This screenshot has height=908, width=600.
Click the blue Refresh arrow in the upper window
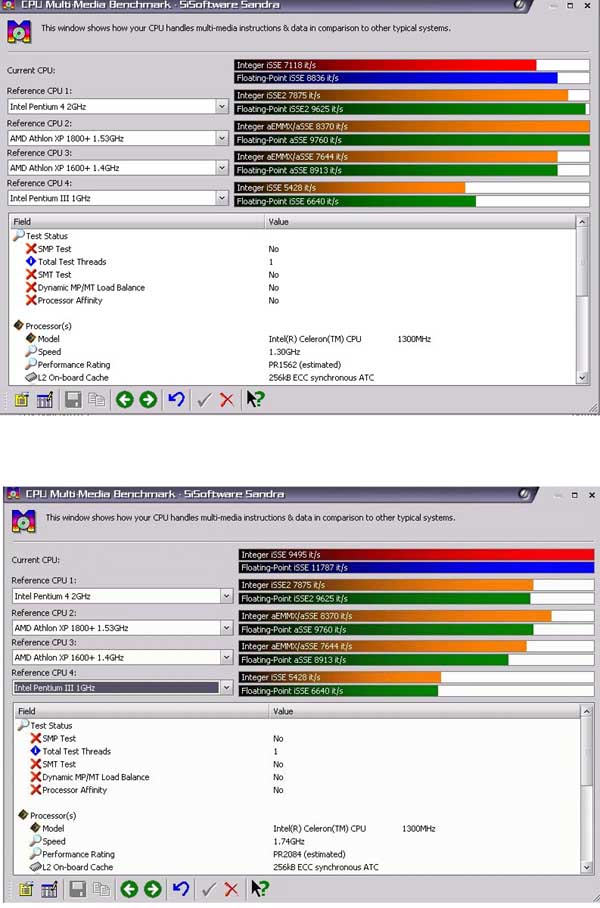176,400
